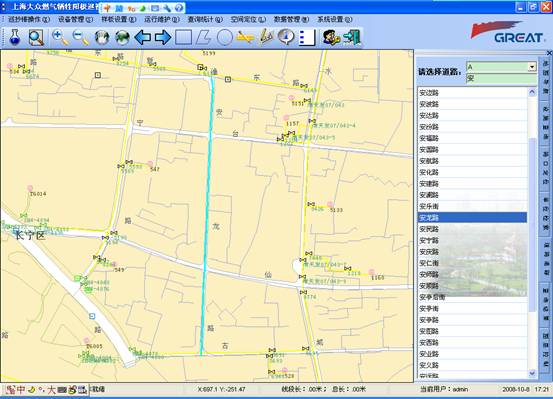Screen dimensions: 553x399
Task: Open the 系统设置 menu
Action: pyautogui.click(x=334, y=19)
